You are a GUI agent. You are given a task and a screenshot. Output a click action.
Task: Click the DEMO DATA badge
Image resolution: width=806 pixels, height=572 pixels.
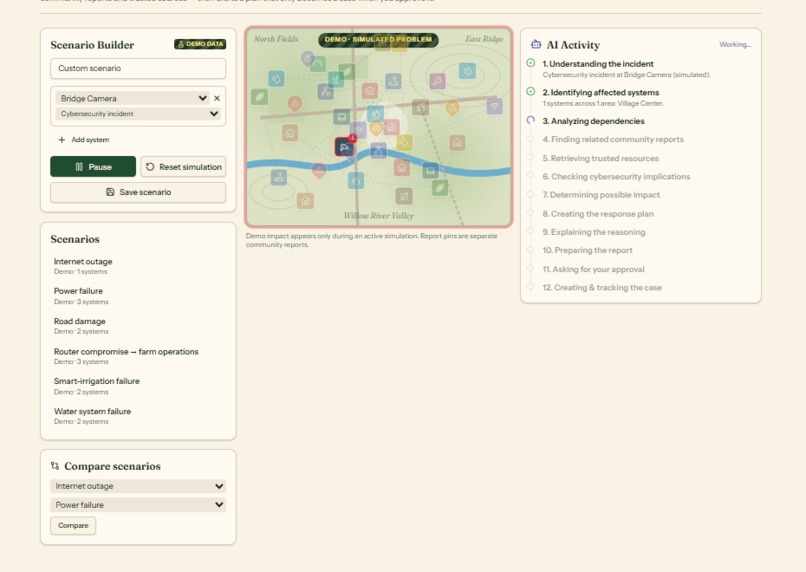200,44
